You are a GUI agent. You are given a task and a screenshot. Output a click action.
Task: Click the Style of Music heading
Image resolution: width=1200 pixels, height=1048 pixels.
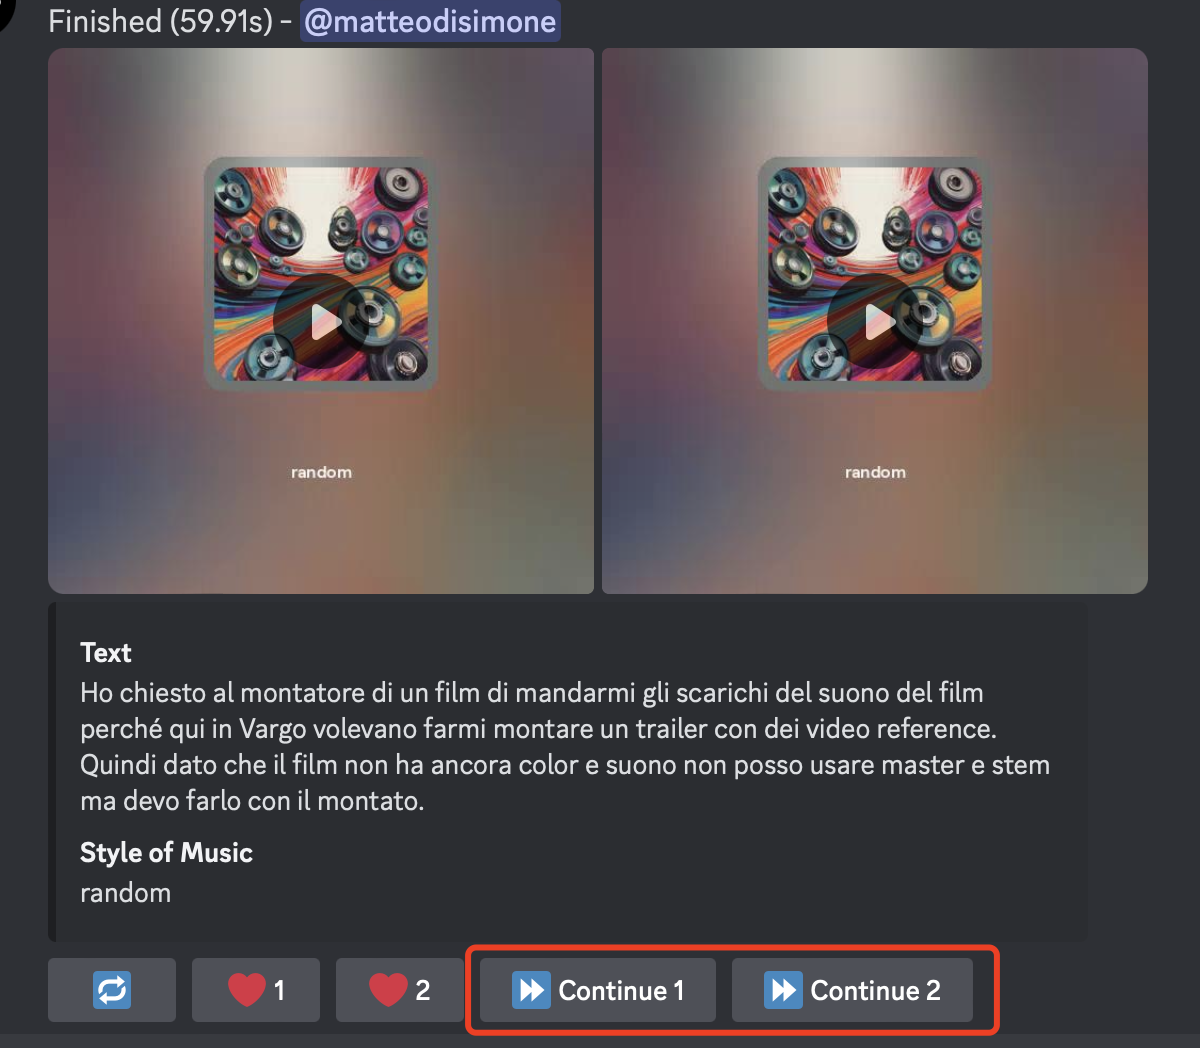tap(166, 852)
